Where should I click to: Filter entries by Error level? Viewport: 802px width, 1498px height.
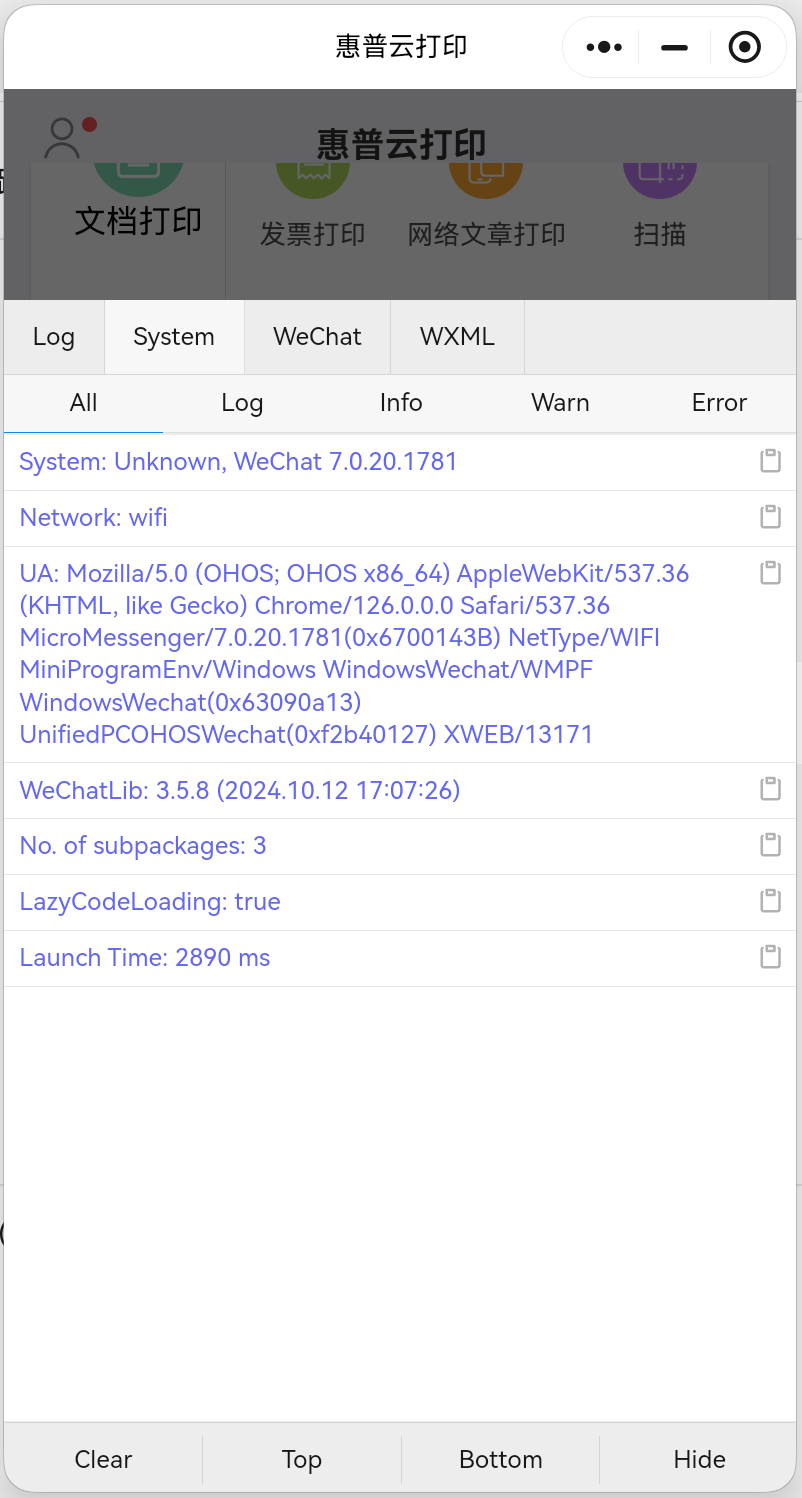(x=719, y=403)
